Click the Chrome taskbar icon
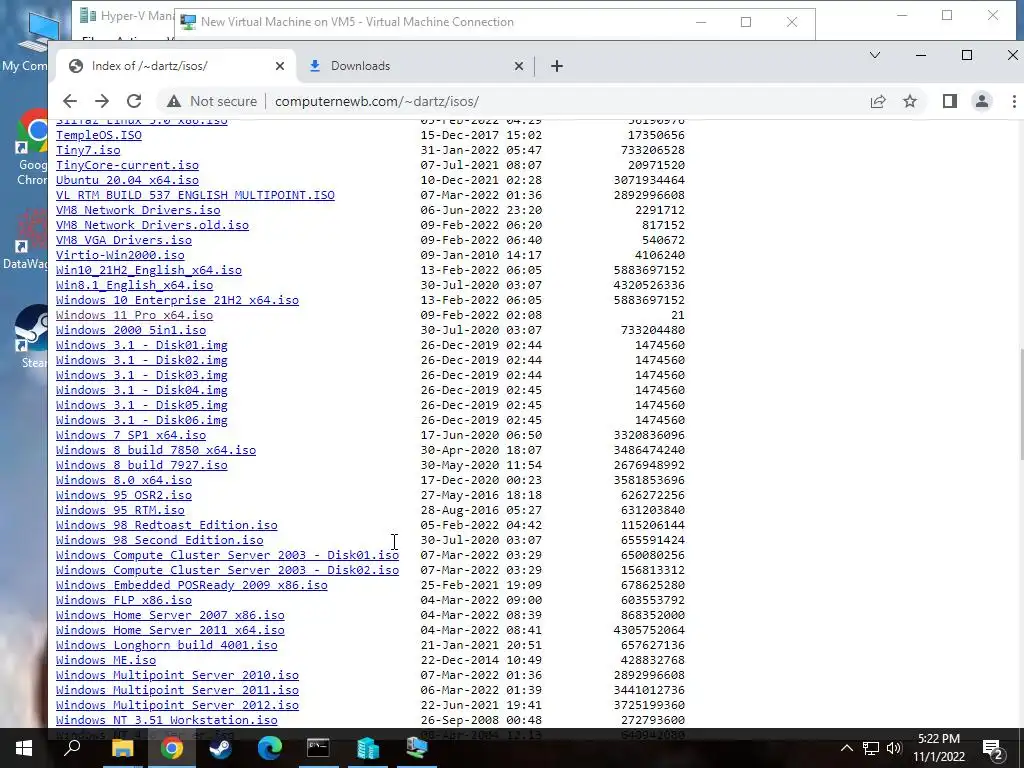This screenshot has width=1024, height=768. 171,748
